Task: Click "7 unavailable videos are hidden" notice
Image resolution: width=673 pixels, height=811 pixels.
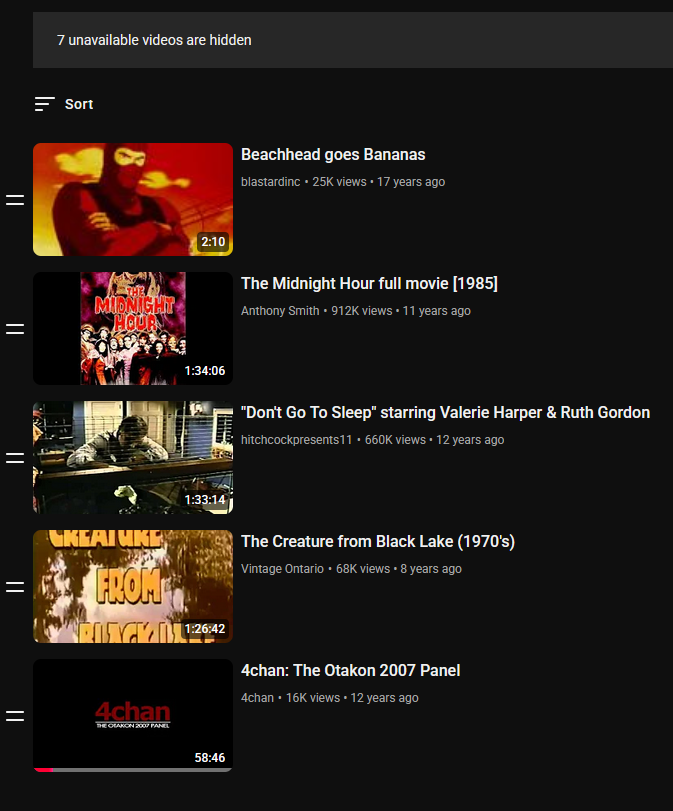Action: coord(154,40)
